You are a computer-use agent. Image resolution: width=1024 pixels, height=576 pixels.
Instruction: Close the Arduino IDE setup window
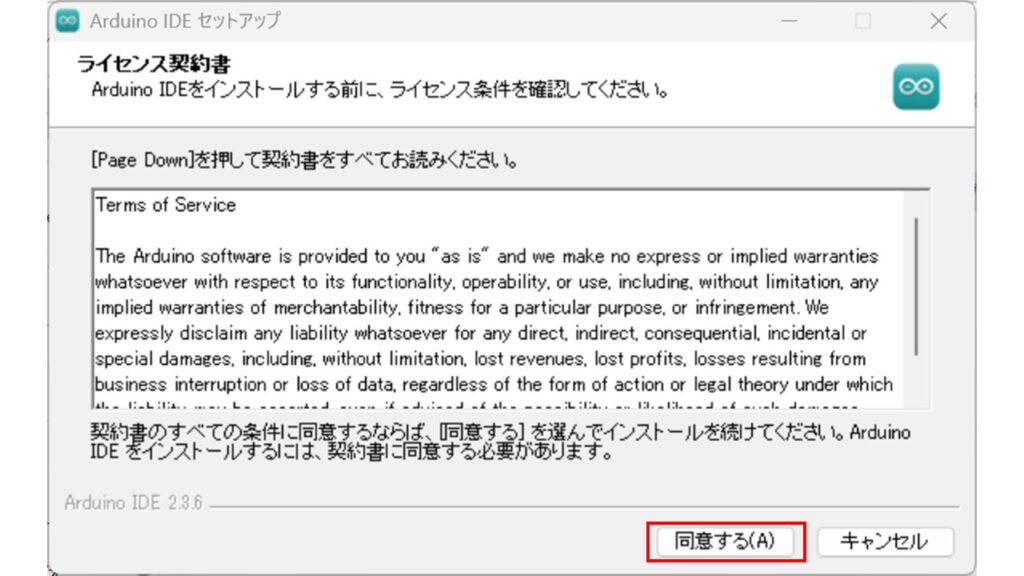pos(938,21)
